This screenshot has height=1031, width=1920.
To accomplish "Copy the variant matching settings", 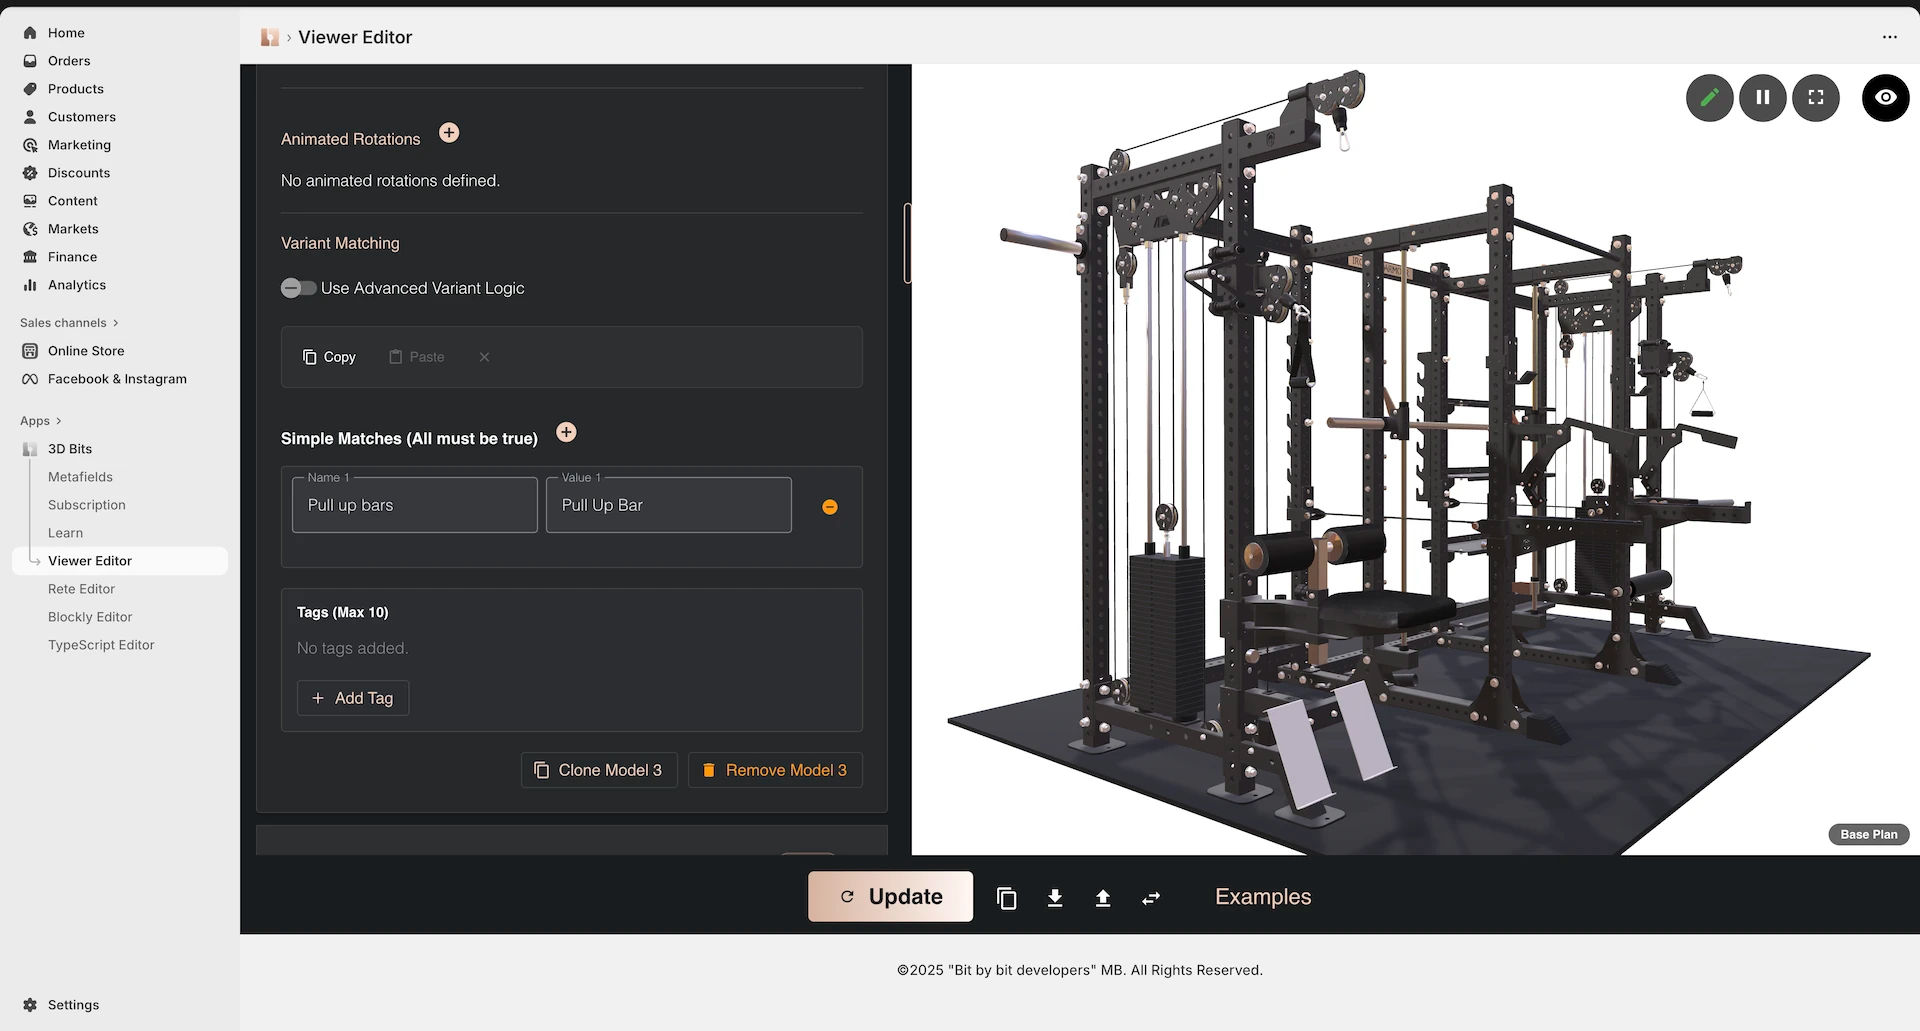I will [329, 357].
